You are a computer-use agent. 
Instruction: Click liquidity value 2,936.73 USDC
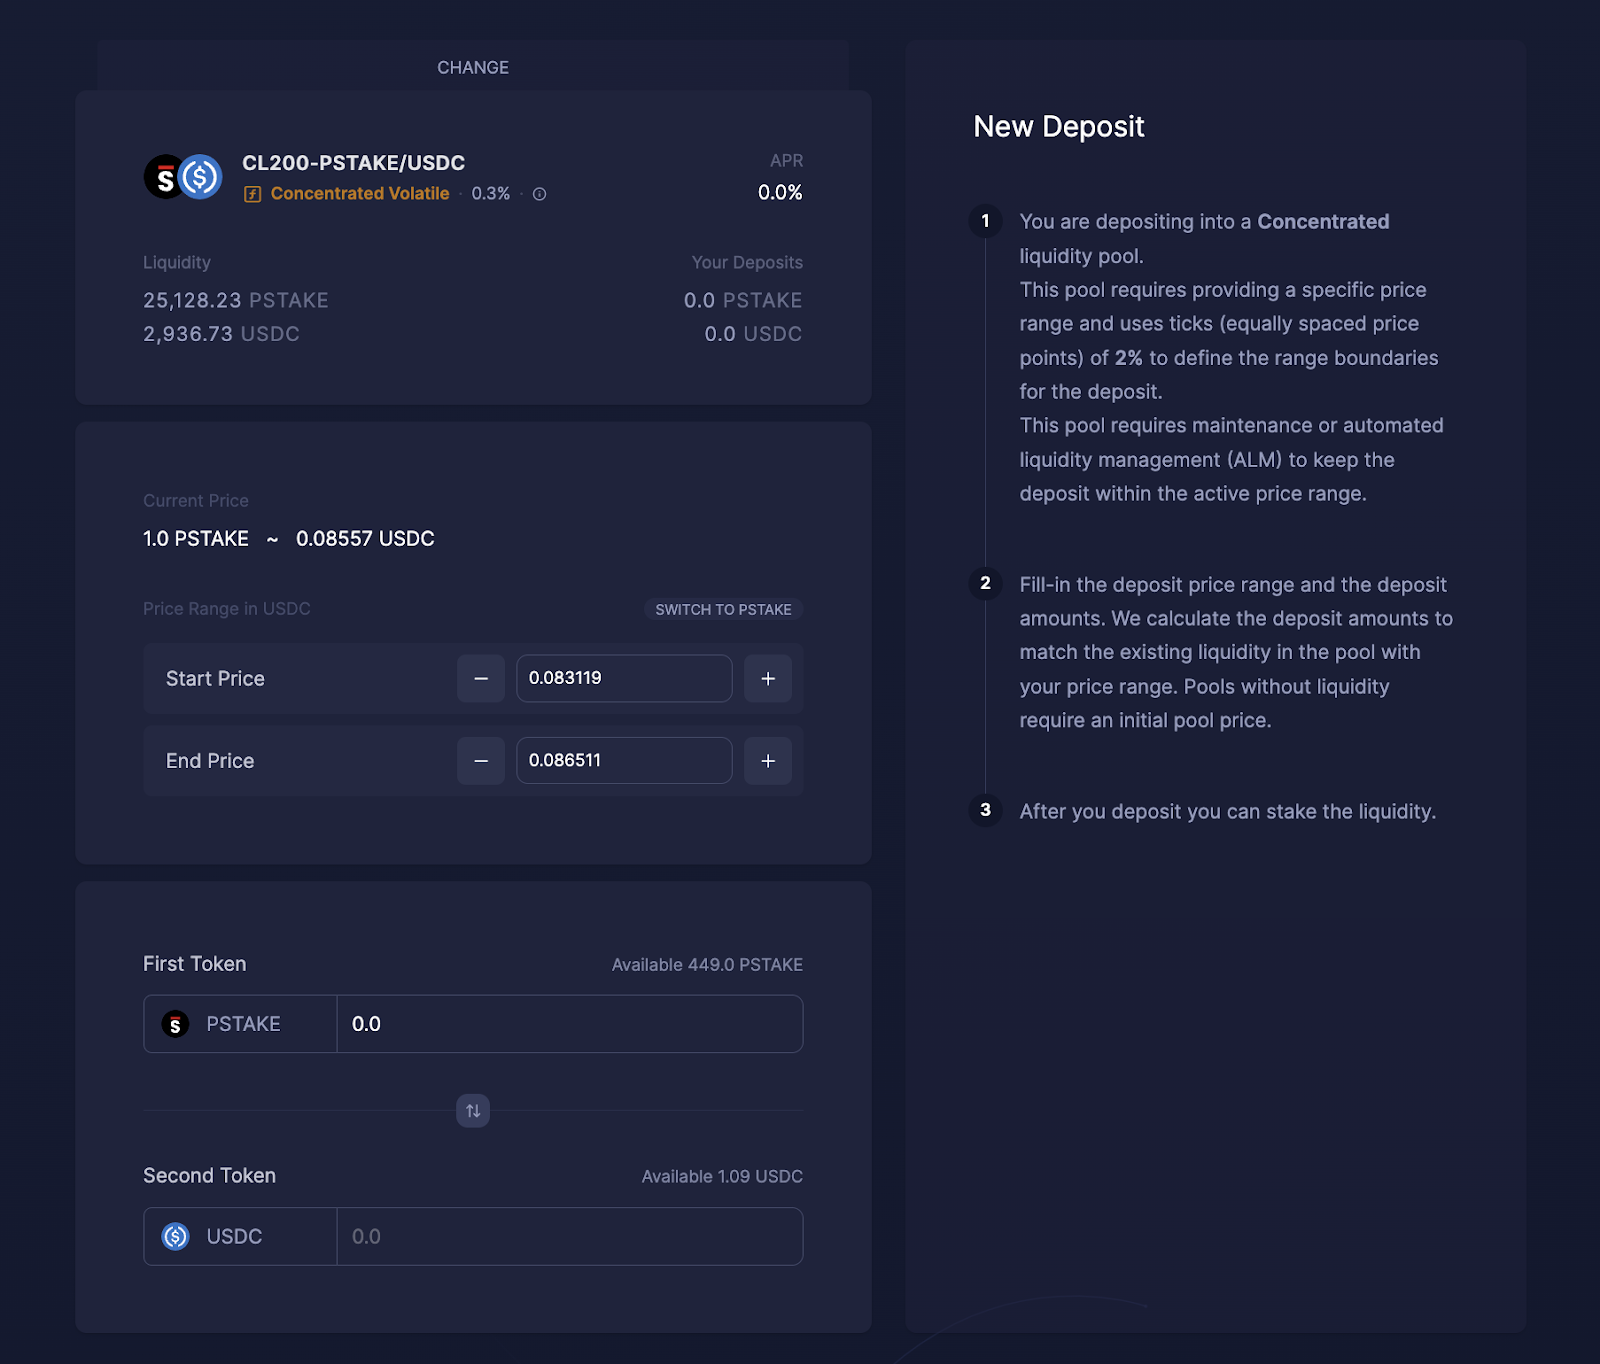coord(221,334)
